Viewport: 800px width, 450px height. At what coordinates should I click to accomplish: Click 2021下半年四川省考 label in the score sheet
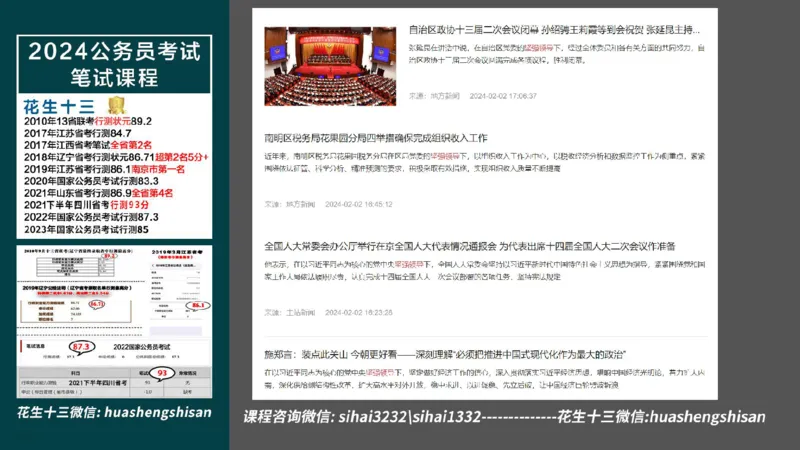point(97,383)
